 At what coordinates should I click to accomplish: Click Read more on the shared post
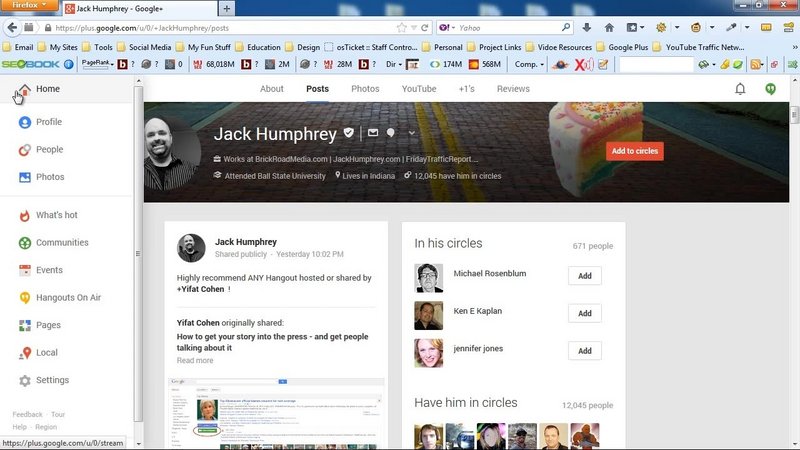pyautogui.click(x=195, y=360)
